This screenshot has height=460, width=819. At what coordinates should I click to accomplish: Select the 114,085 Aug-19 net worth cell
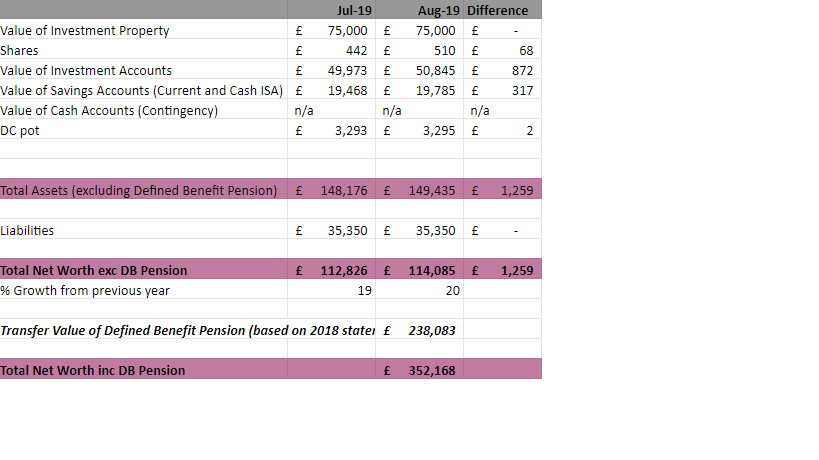tap(431, 270)
